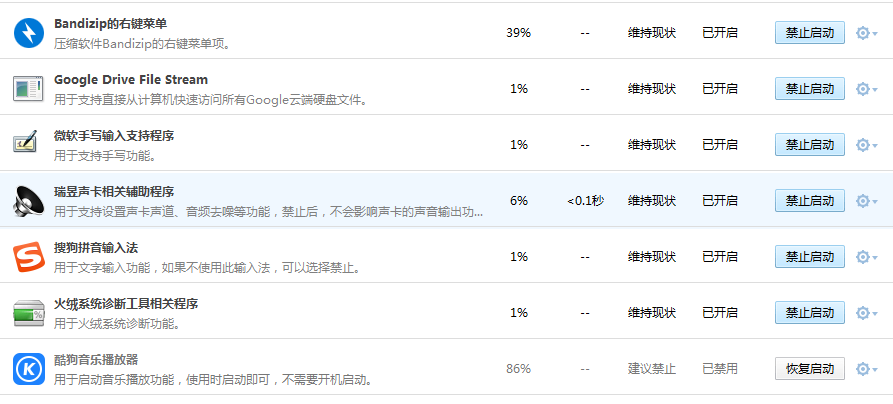The height and width of the screenshot is (404, 893).
Task: Select the 瑞昱声卡相关辅助程序 title text
Action: [114, 191]
